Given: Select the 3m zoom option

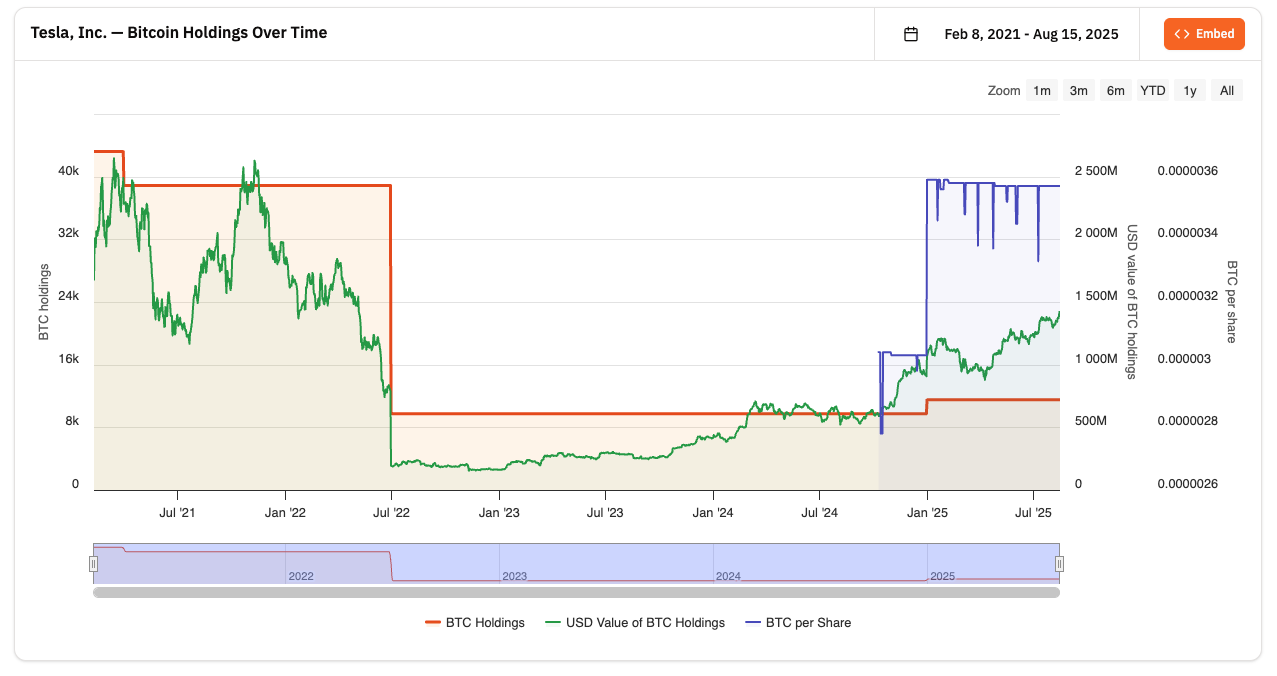Looking at the screenshot, I should tap(1079, 91).
